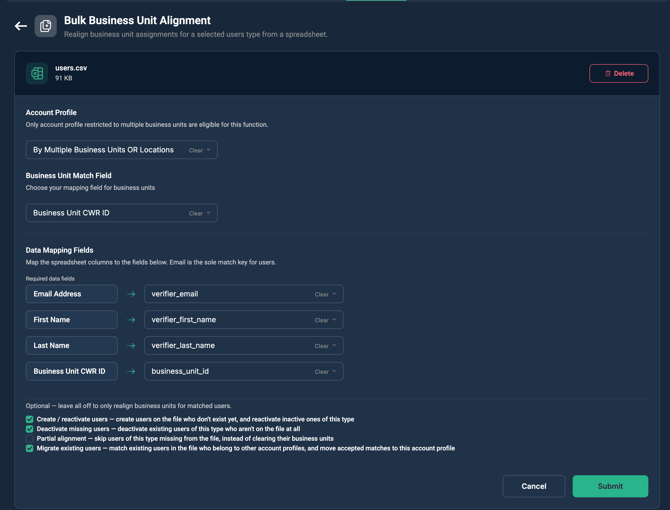Click the Last Name required field label
The height and width of the screenshot is (510, 670).
(x=71, y=346)
